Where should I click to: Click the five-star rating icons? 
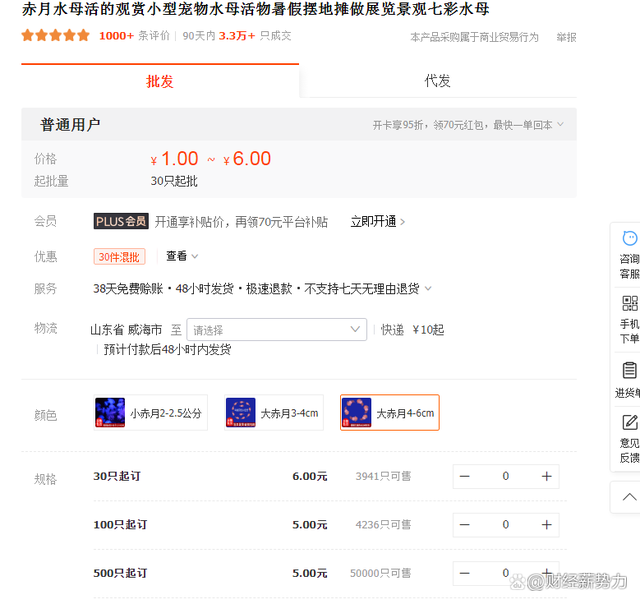(x=56, y=36)
